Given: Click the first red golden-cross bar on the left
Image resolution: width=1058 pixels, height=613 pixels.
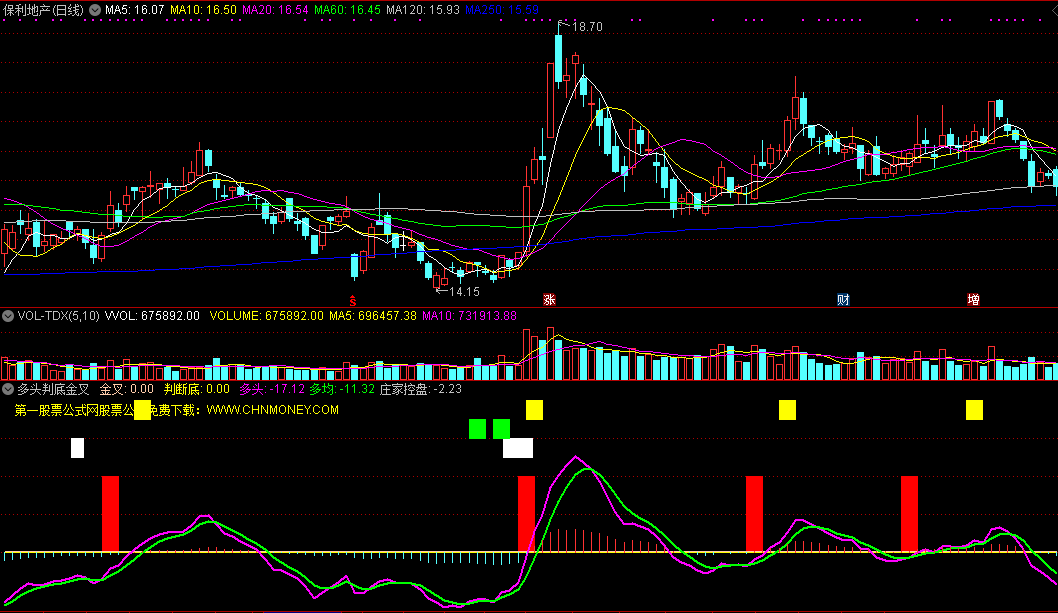Looking at the screenshot, I should [x=111, y=514].
